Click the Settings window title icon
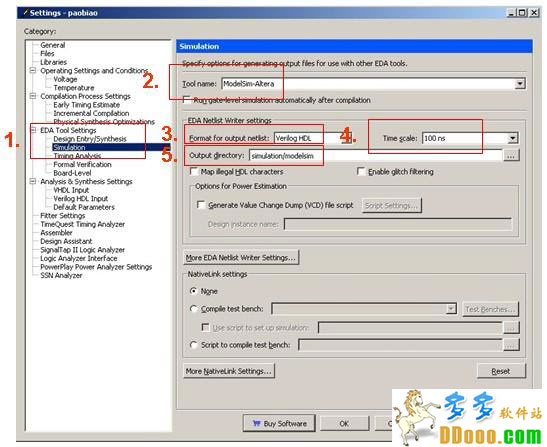Screen dimensions: 547x447 [25, 13]
